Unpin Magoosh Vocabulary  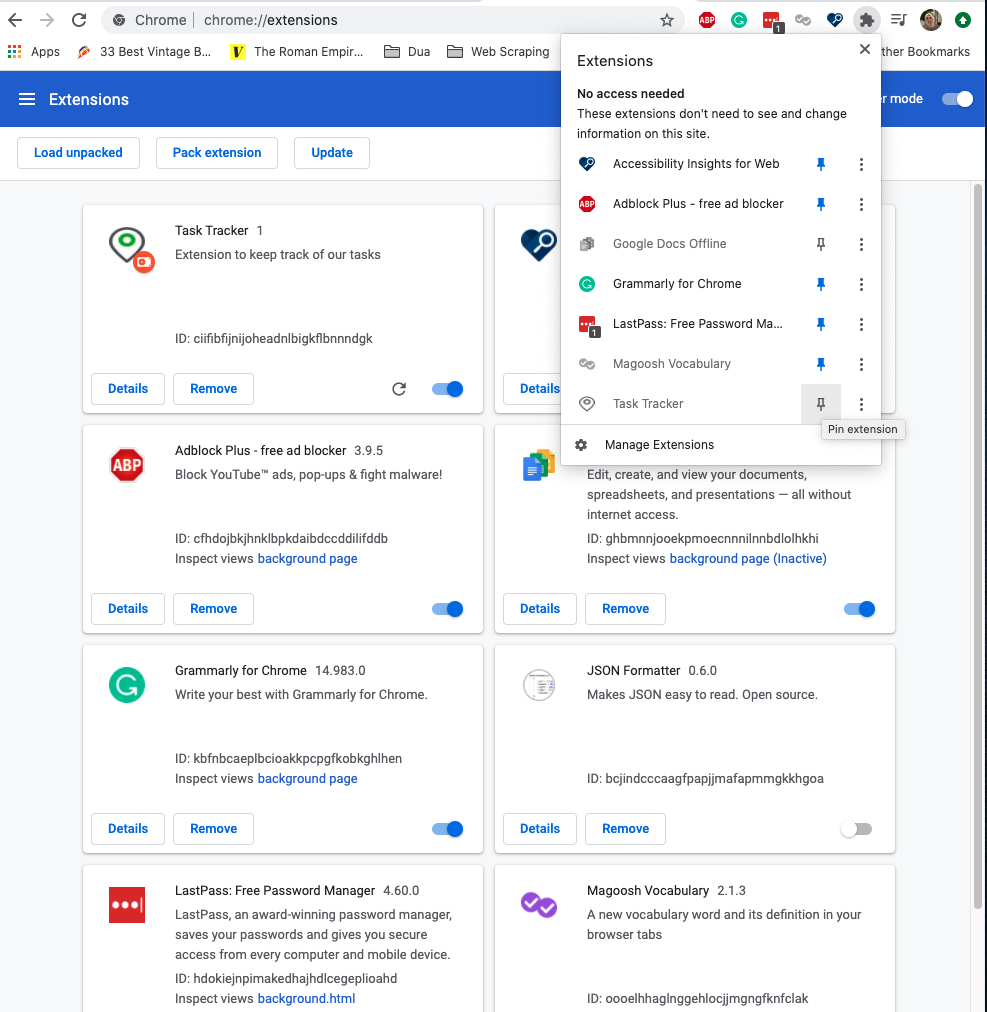[x=820, y=364]
